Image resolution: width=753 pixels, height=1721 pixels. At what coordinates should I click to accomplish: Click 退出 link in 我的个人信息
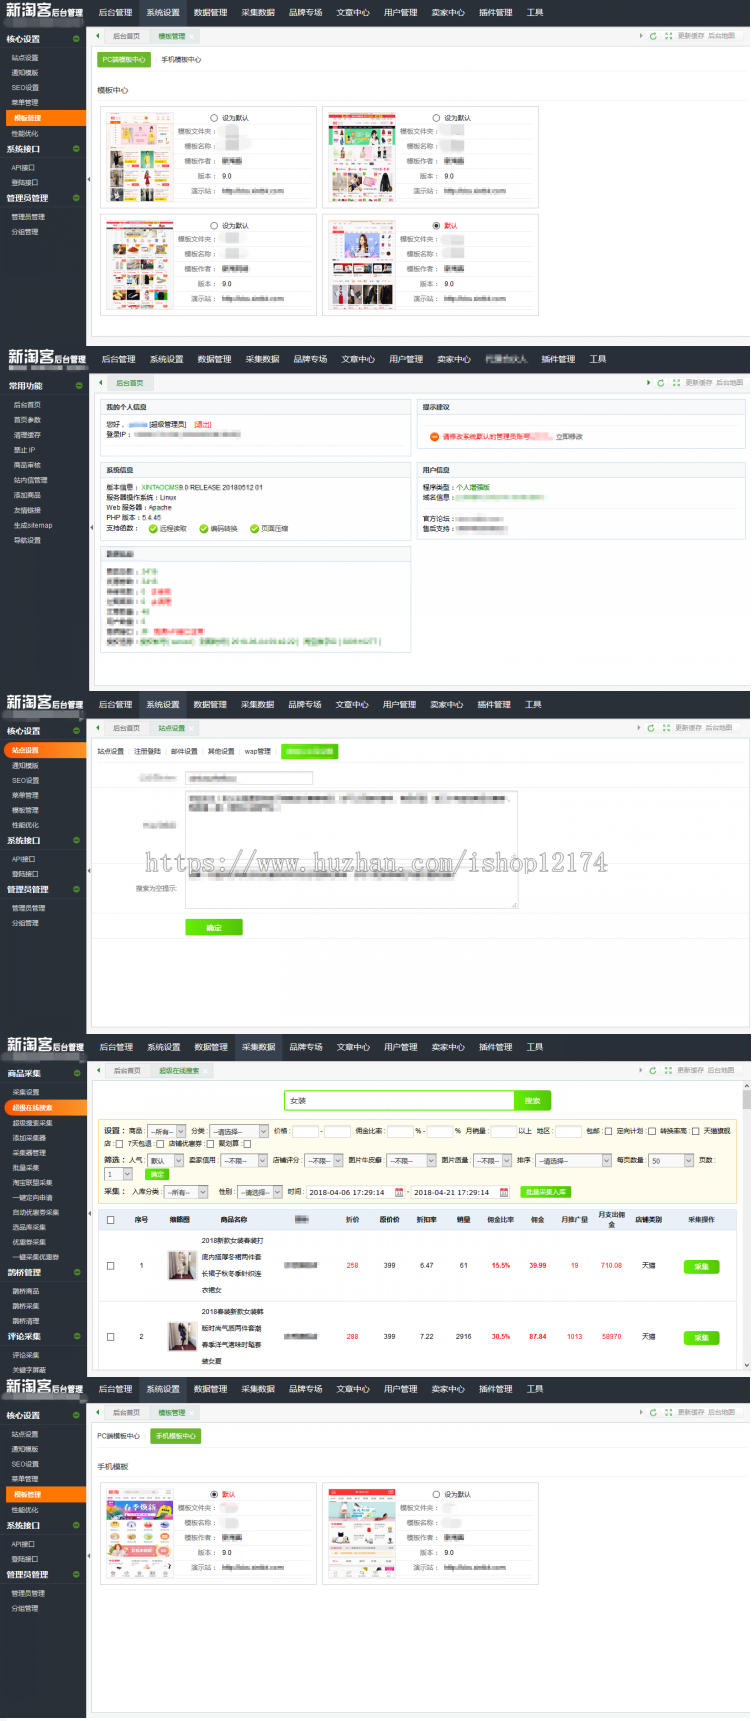[203, 425]
